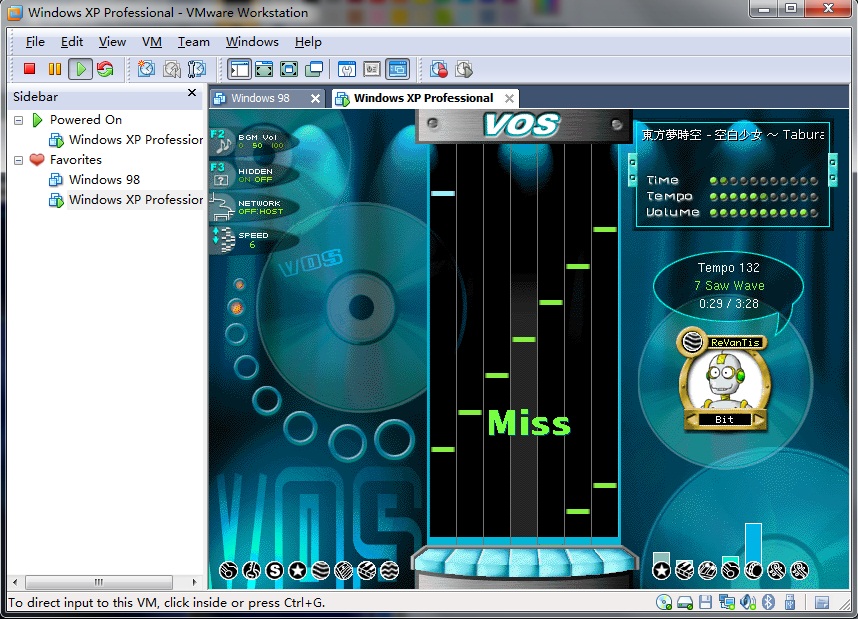Start recording with red dot clock icon
Image resolution: width=858 pixels, height=619 pixels.
pyautogui.click(x=438, y=69)
